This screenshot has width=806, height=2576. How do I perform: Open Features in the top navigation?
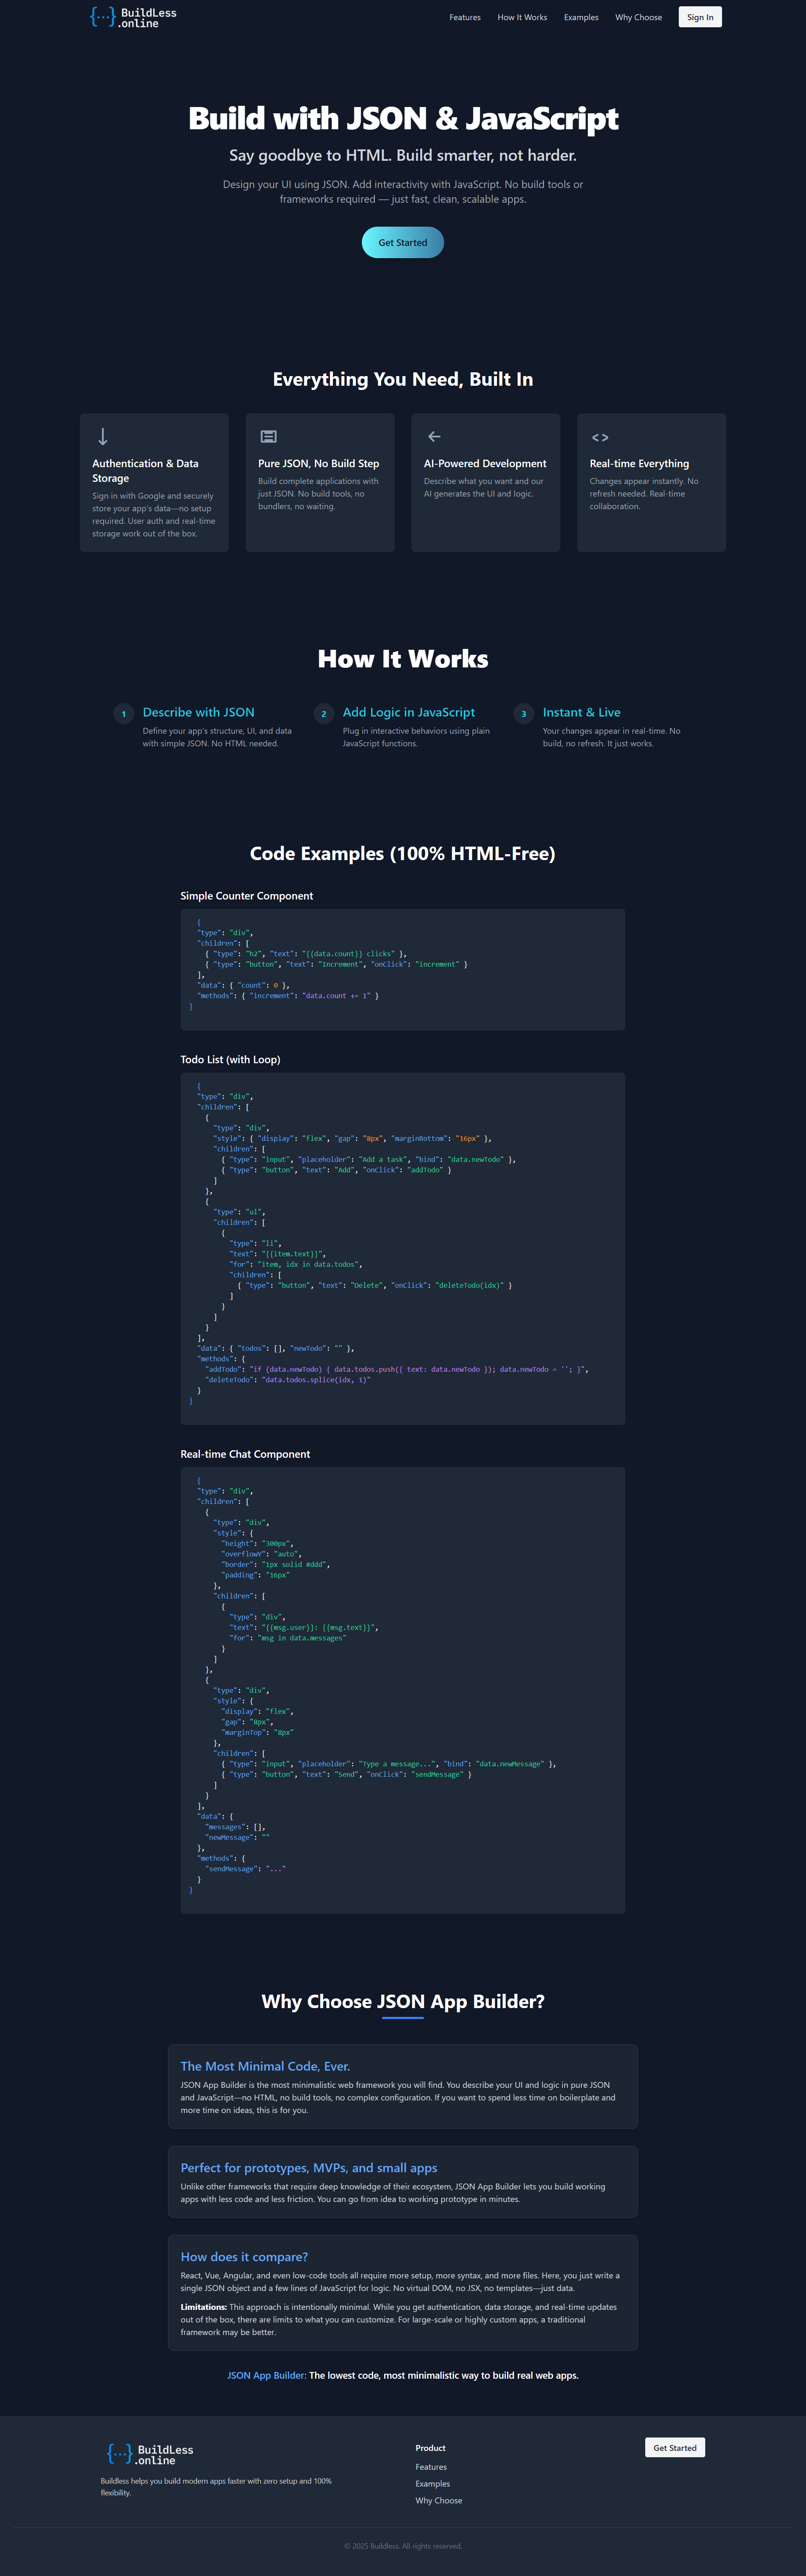[x=465, y=17]
